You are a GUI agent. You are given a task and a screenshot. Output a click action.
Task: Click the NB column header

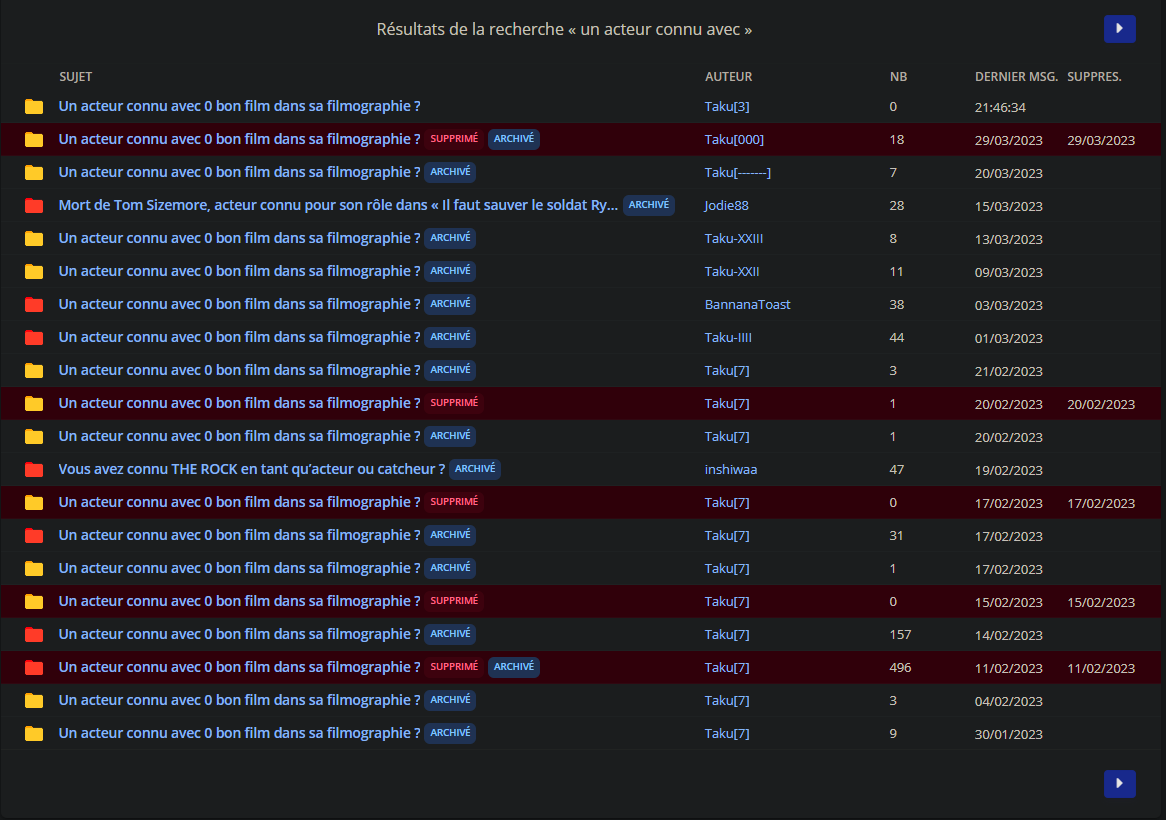coord(898,77)
